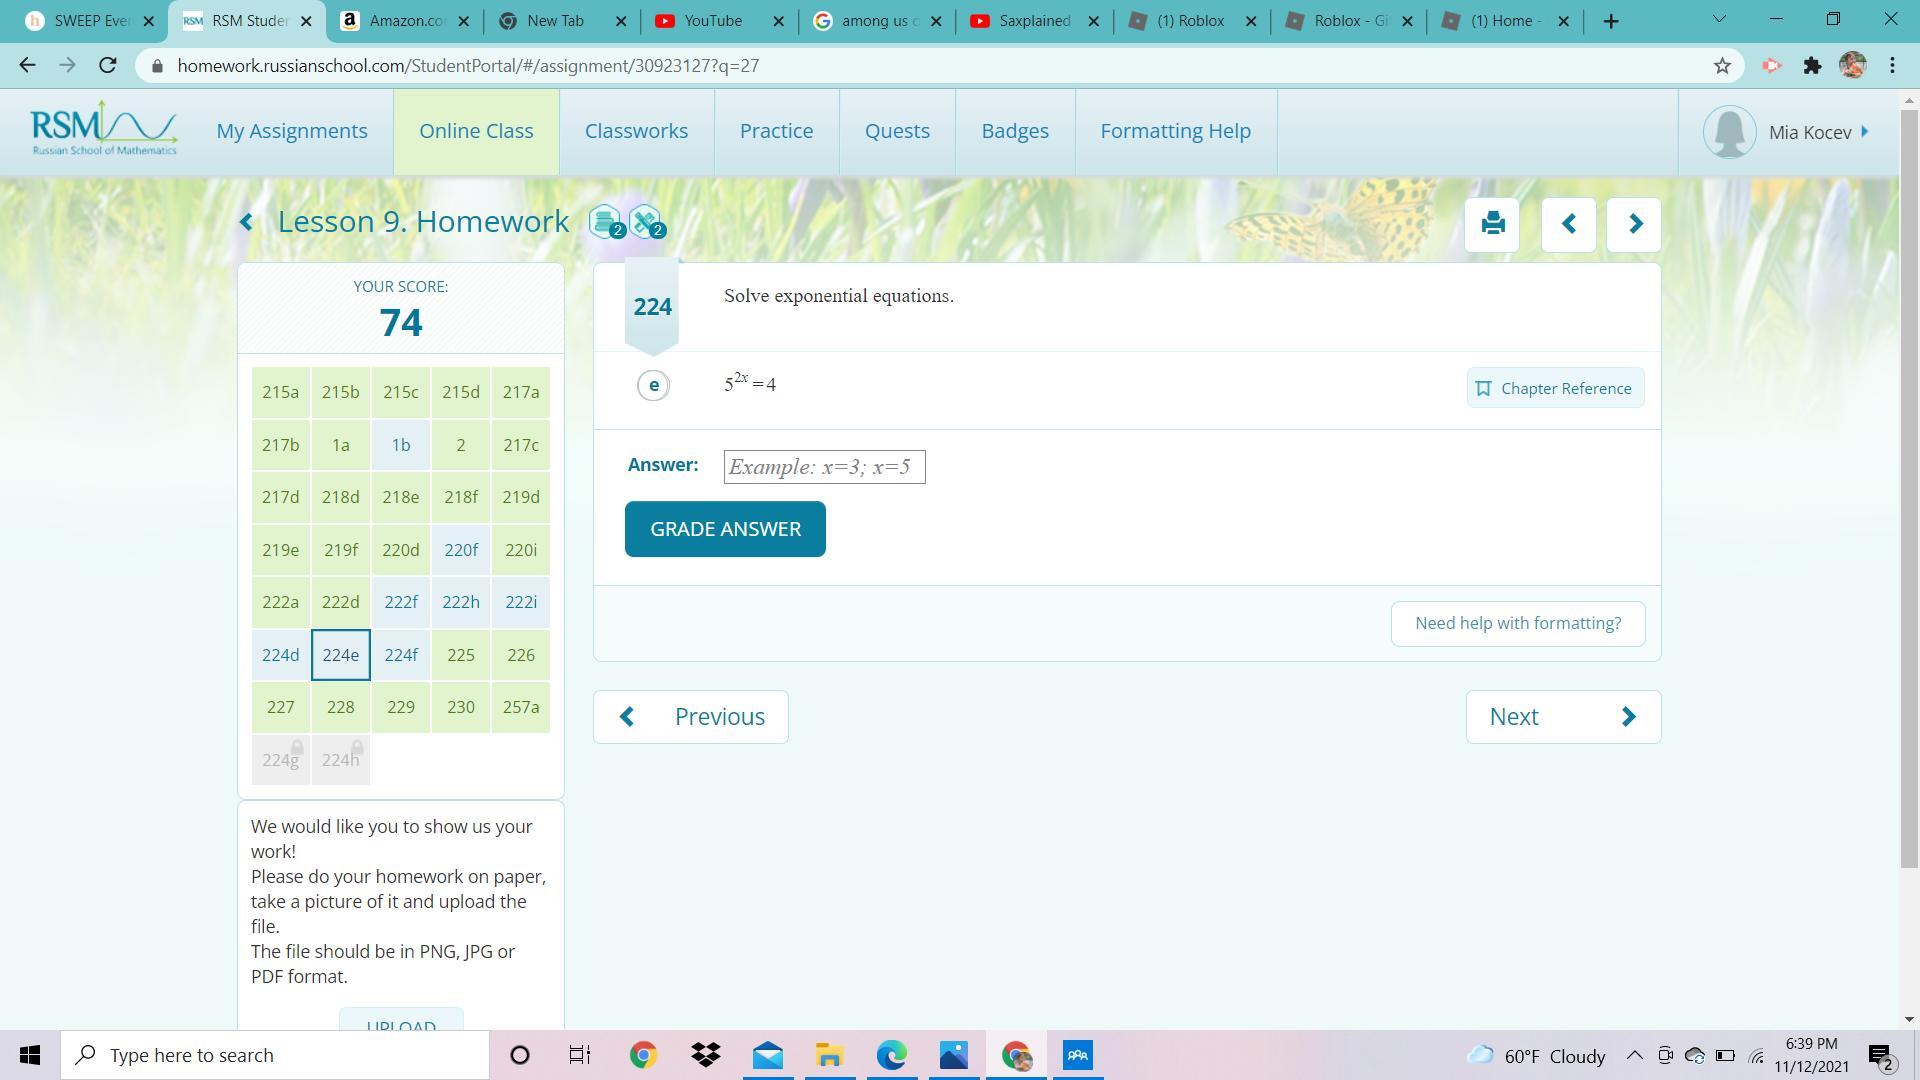Click the Answer input field
The image size is (1920, 1080).
coord(824,467)
